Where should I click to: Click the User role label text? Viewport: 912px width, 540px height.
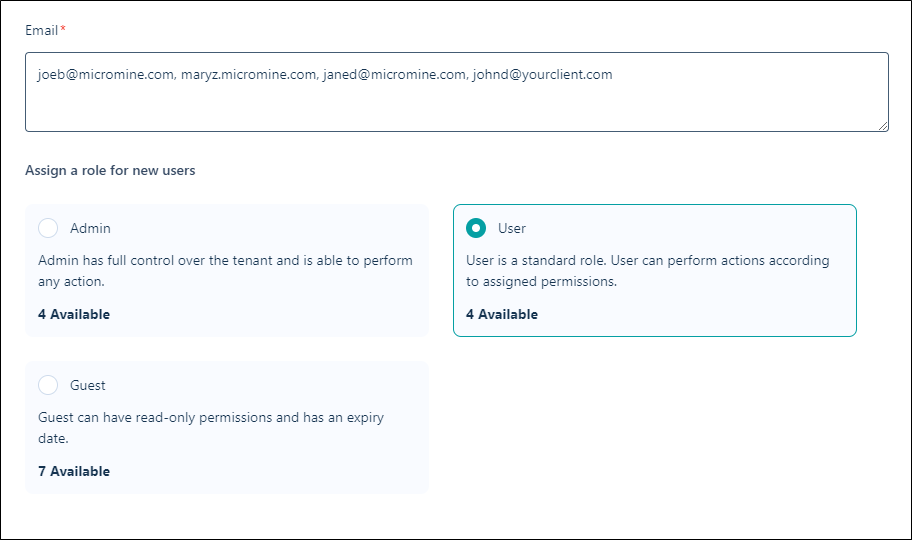coord(512,228)
